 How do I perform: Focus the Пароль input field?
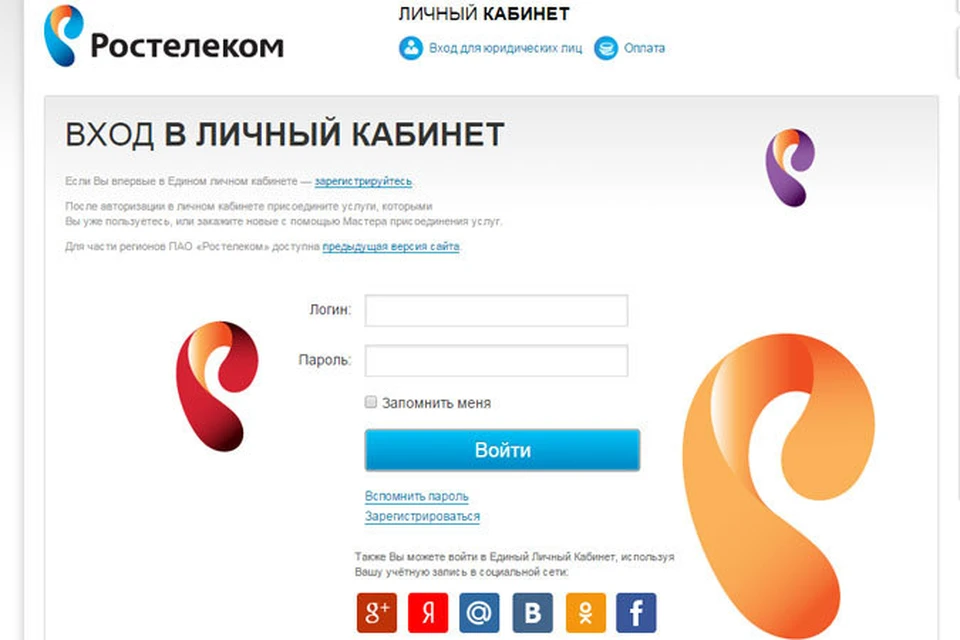(x=497, y=361)
